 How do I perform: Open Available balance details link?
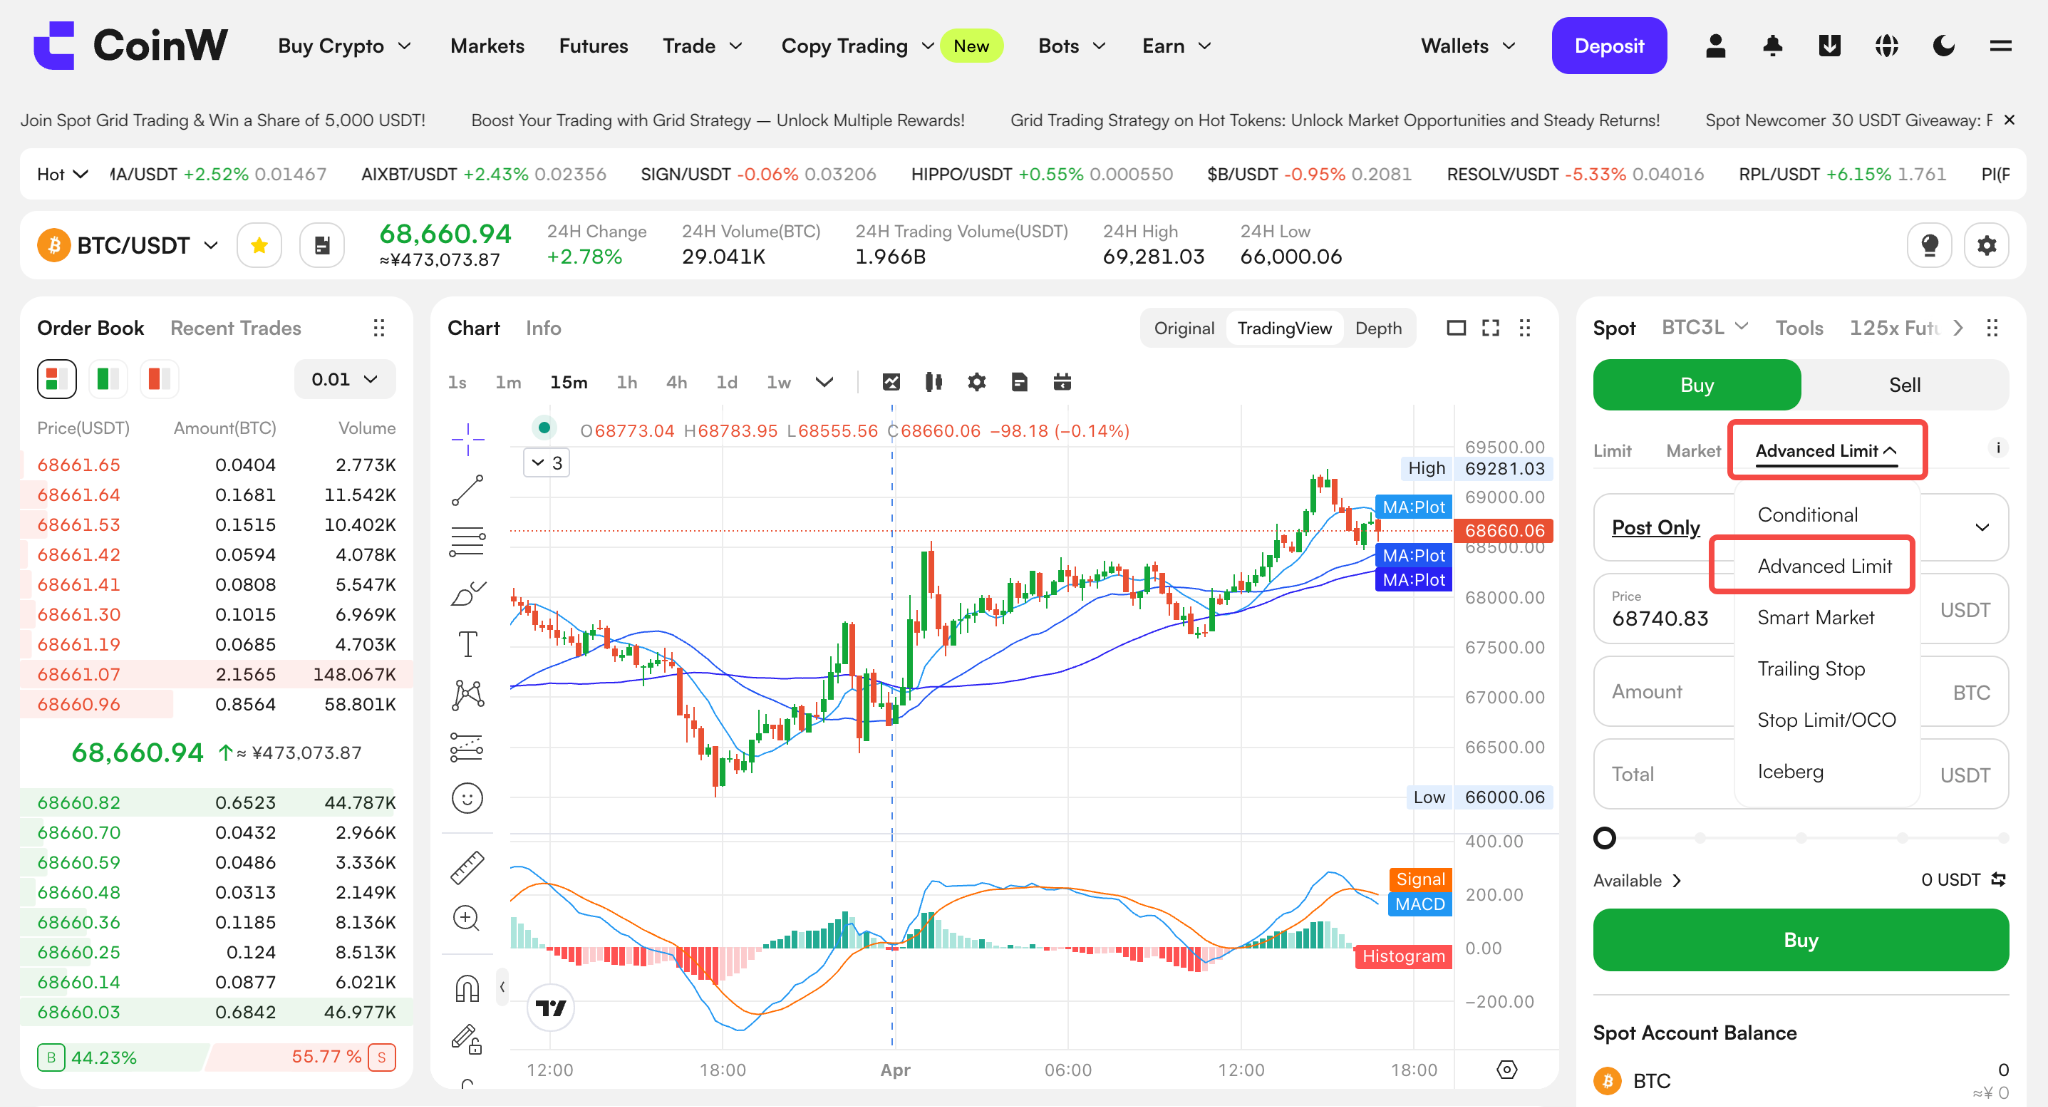coord(1637,880)
